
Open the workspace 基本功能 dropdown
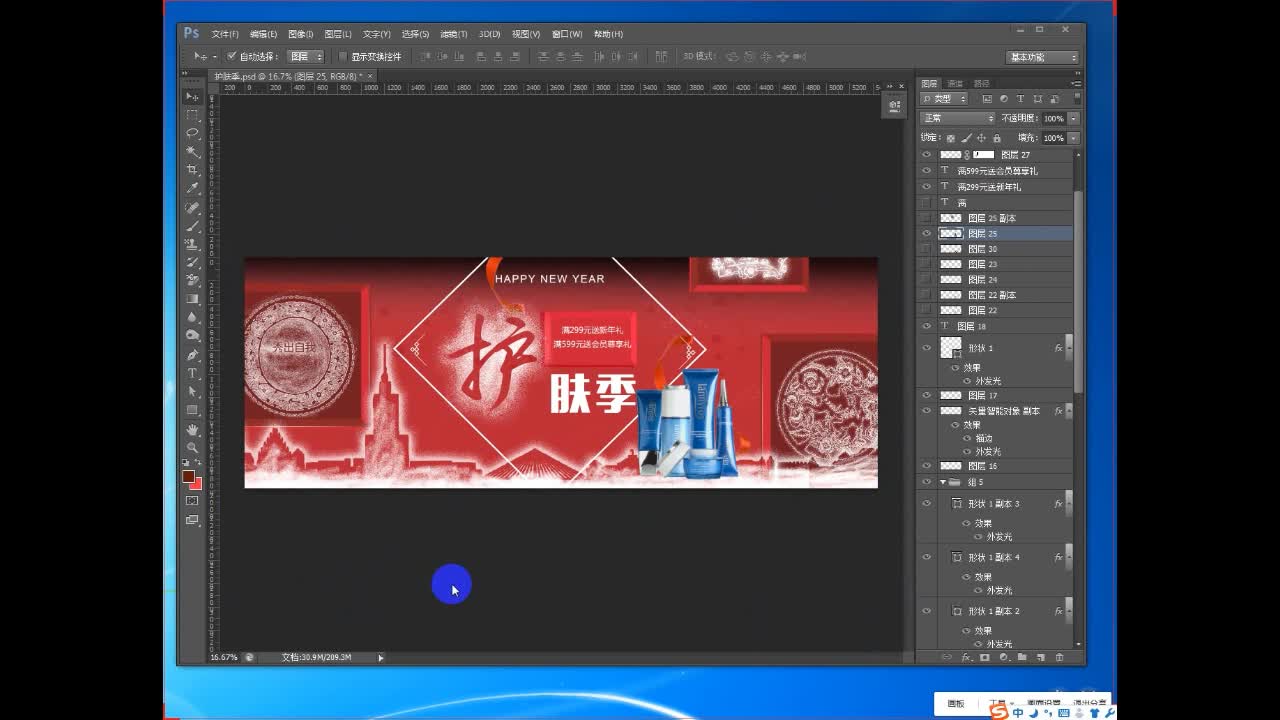tap(1042, 57)
